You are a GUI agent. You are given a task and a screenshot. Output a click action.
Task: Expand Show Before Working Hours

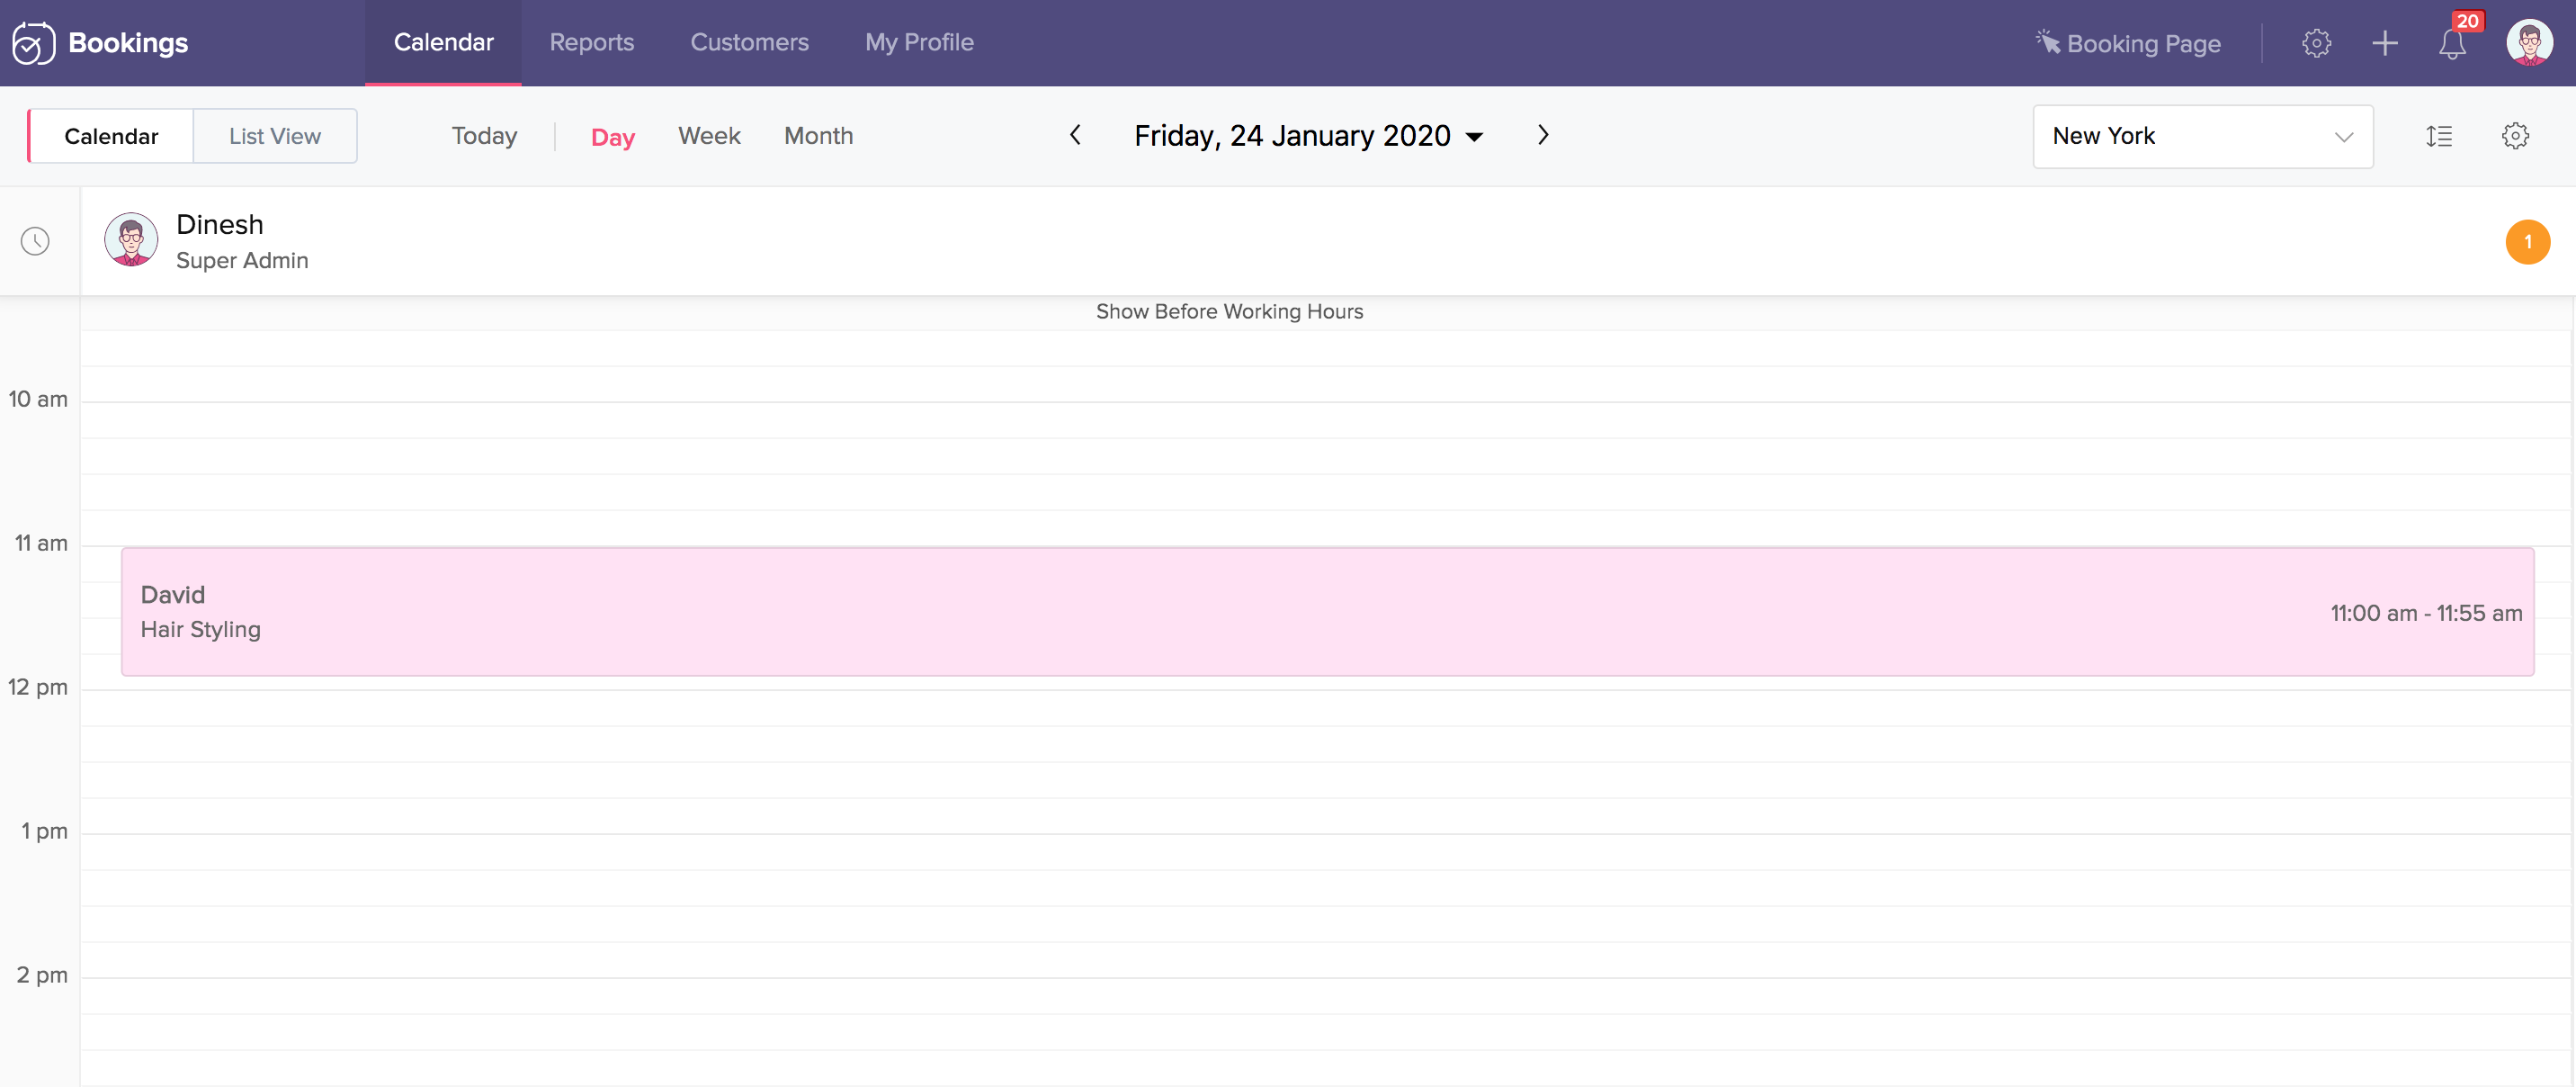[x=1228, y=311]
